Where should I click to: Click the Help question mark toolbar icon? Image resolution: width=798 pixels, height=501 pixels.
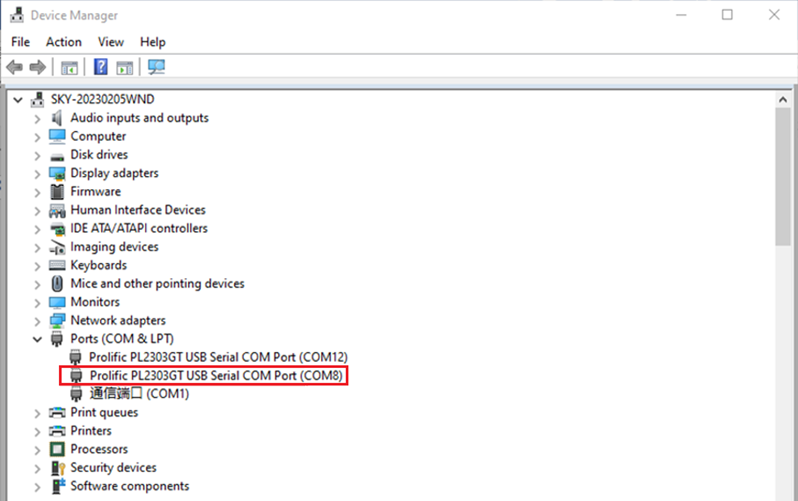pyautogui.click(x=101, y=68)
